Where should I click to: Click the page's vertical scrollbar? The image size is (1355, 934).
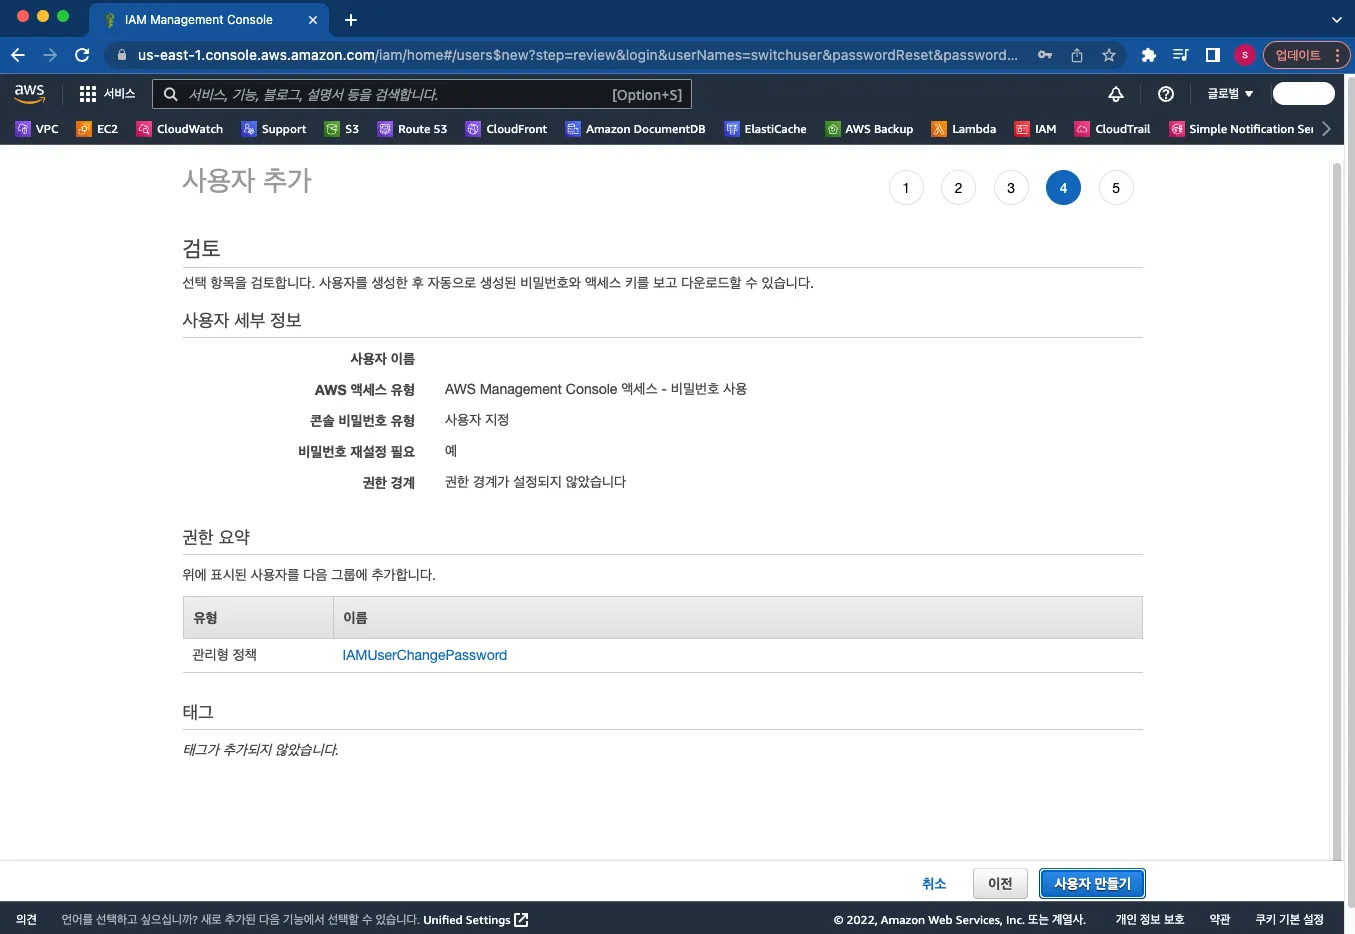click(1337, 510)
